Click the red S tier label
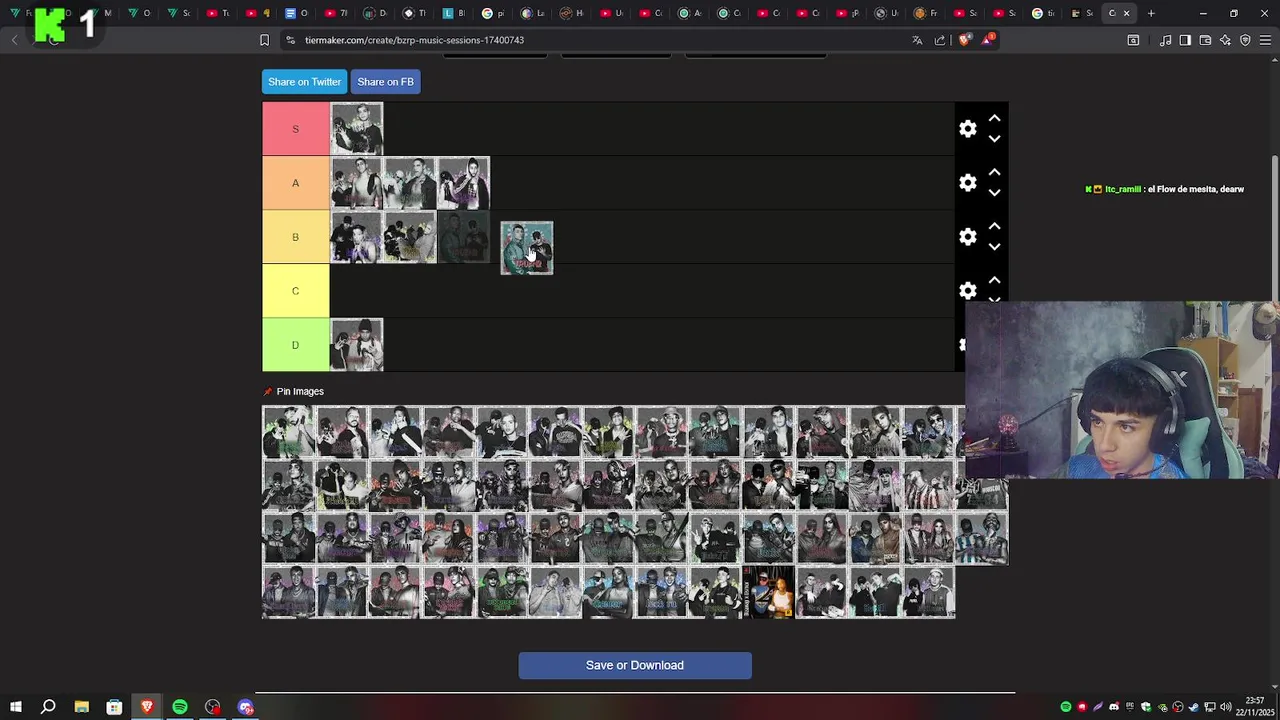 296,129
